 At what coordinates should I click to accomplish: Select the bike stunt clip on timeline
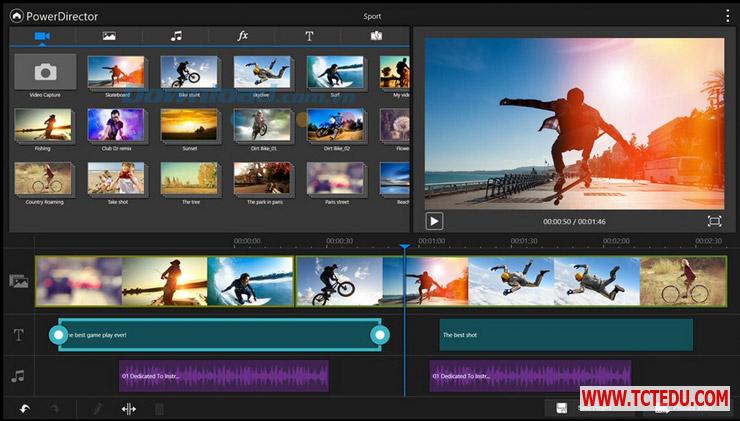click(339, 282)
